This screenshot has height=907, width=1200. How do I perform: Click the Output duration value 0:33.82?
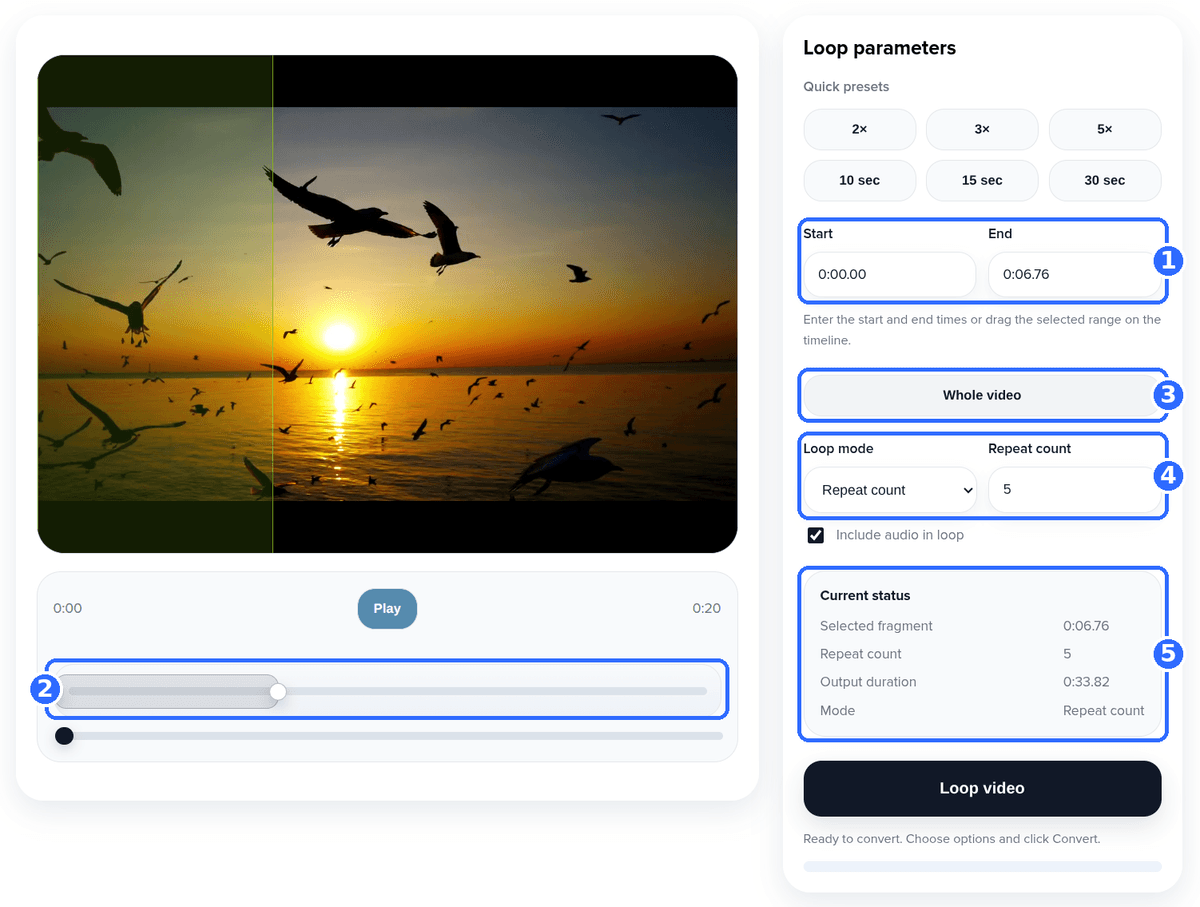[1087, 682]
